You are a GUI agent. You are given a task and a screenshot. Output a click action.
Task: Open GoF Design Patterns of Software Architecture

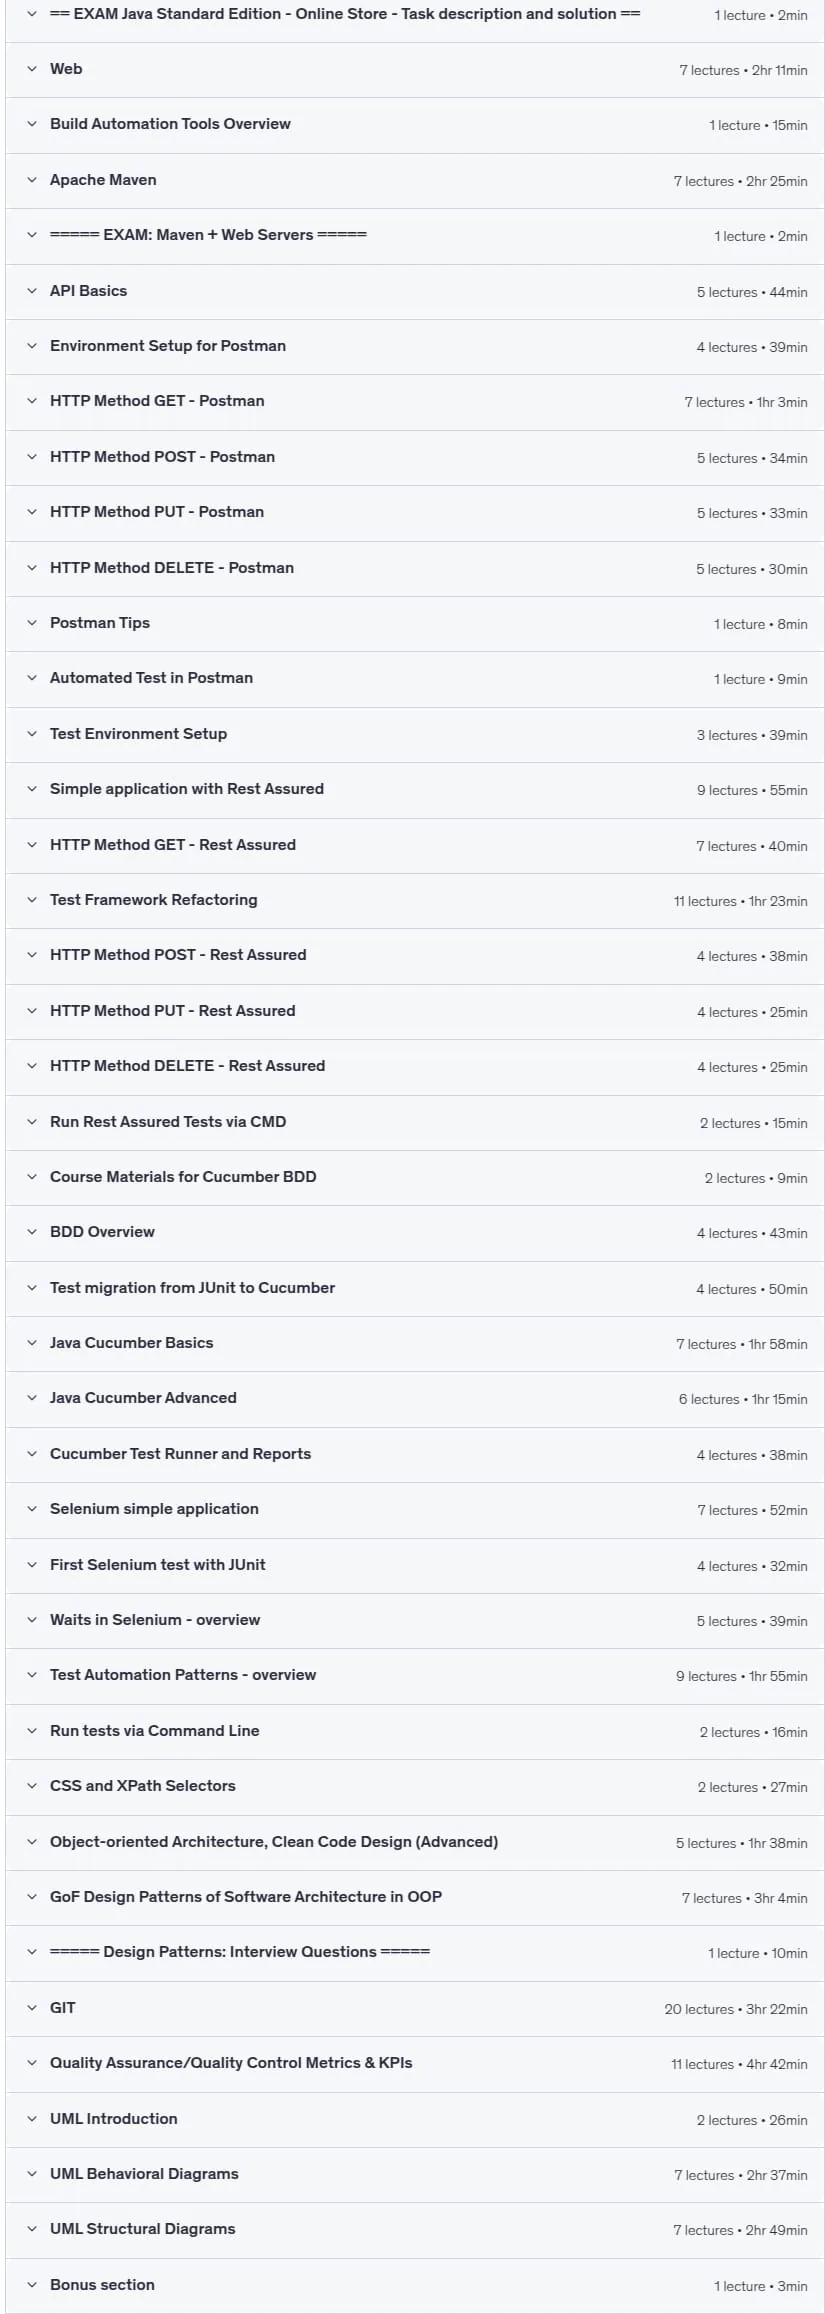click(415, 1897)
